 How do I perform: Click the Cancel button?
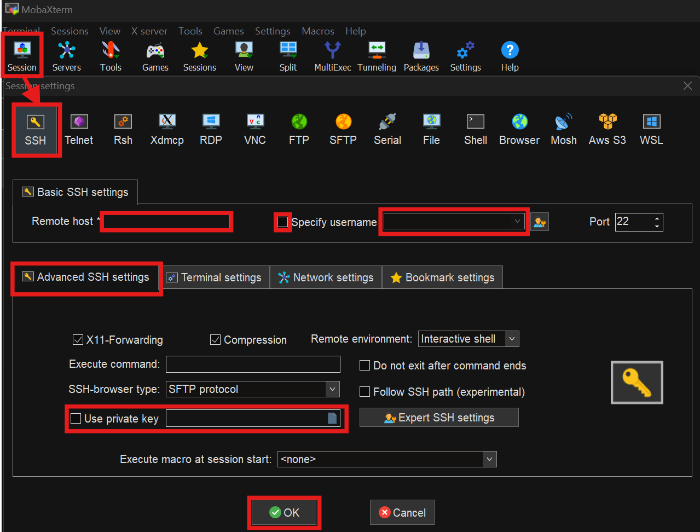402,512
